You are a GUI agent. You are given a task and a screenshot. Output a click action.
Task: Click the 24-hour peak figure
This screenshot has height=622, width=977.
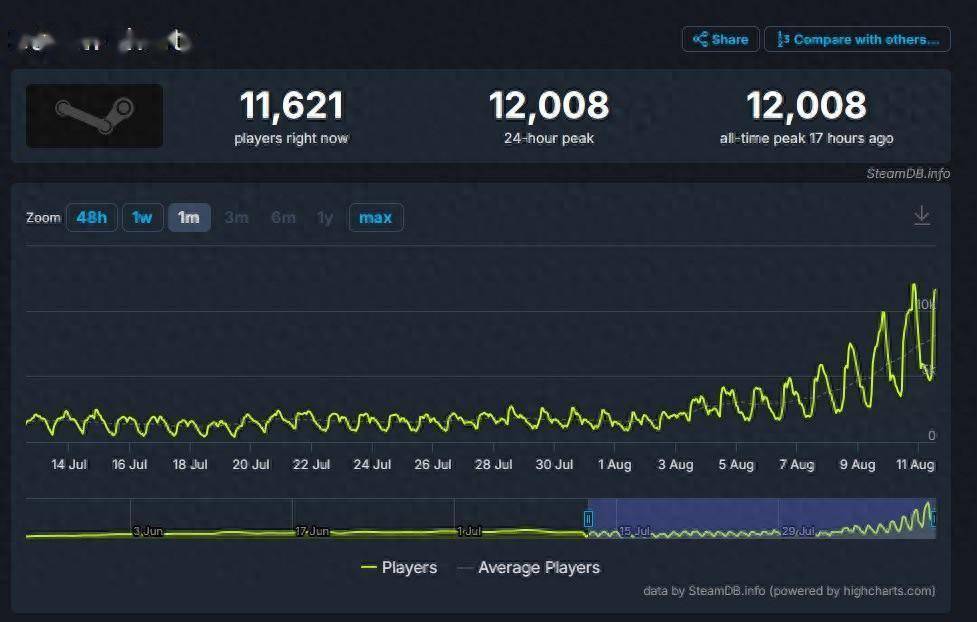(x=549, y=105)
